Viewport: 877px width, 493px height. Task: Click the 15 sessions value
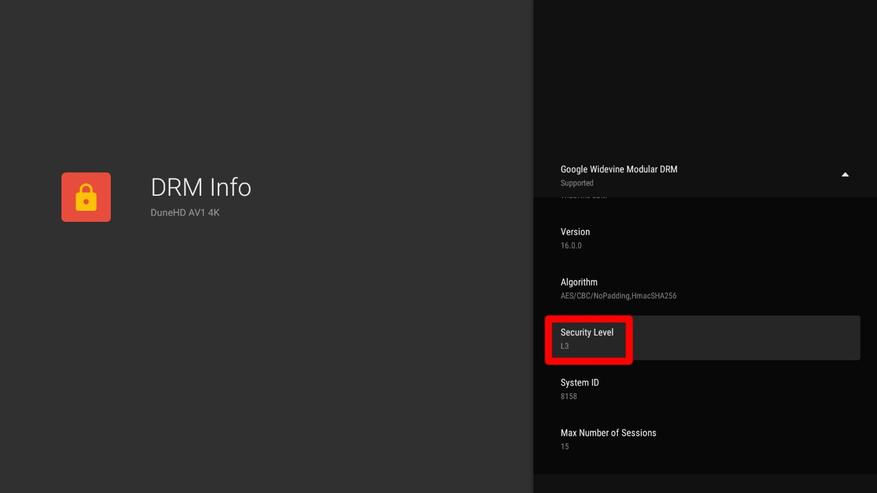565,447
